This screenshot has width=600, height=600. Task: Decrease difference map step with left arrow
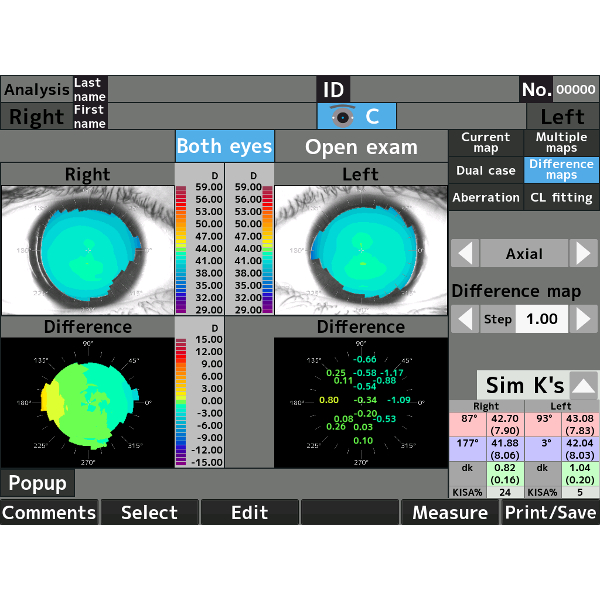tap(463, 319)
